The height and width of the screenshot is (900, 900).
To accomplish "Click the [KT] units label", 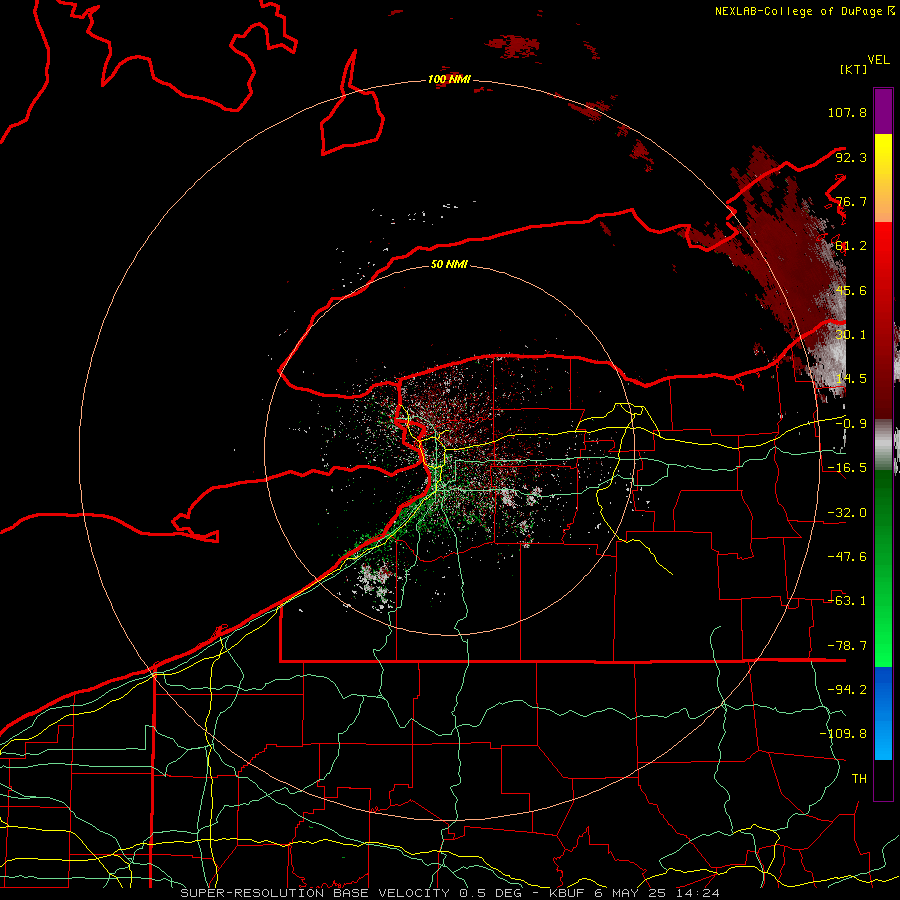I will point(854,69).
